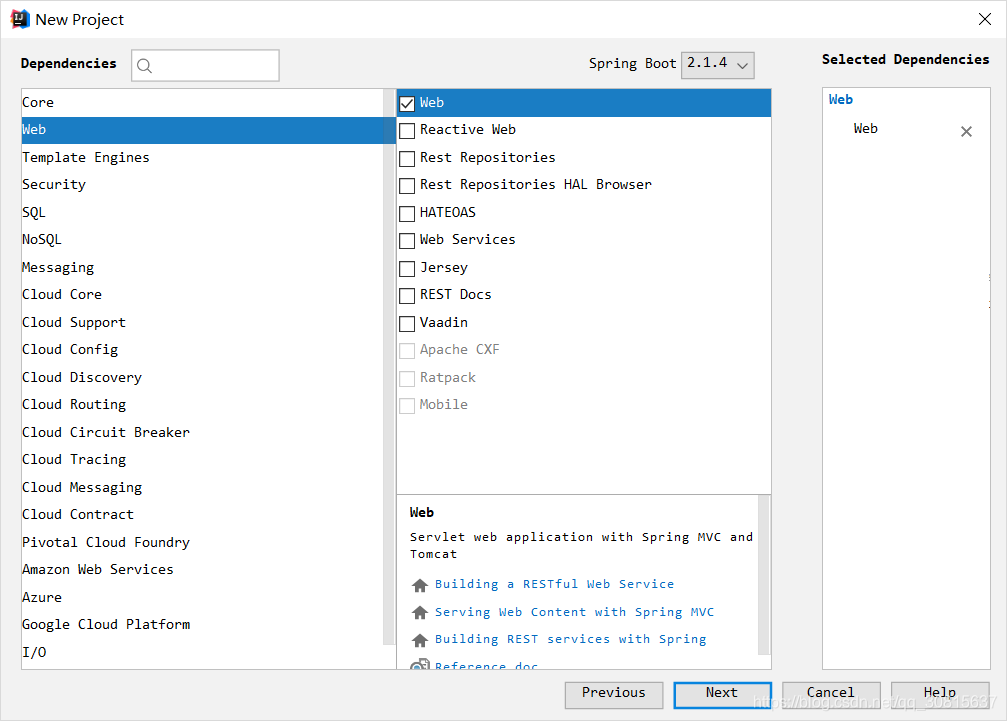Select Cloud Support category
The image size is (1007, 721).
(202, 322)
